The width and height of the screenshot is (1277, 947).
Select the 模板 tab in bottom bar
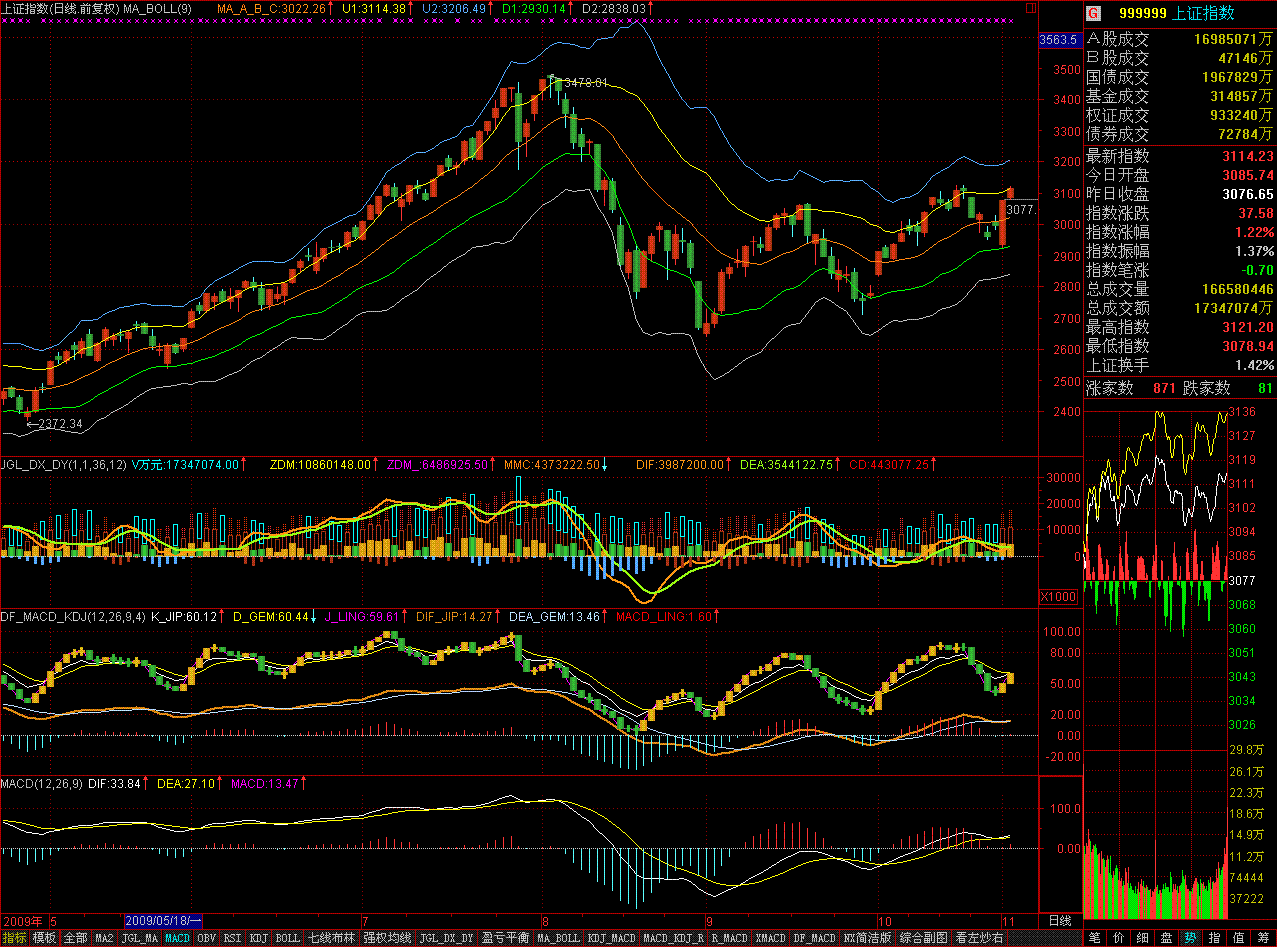coord(45,938)
